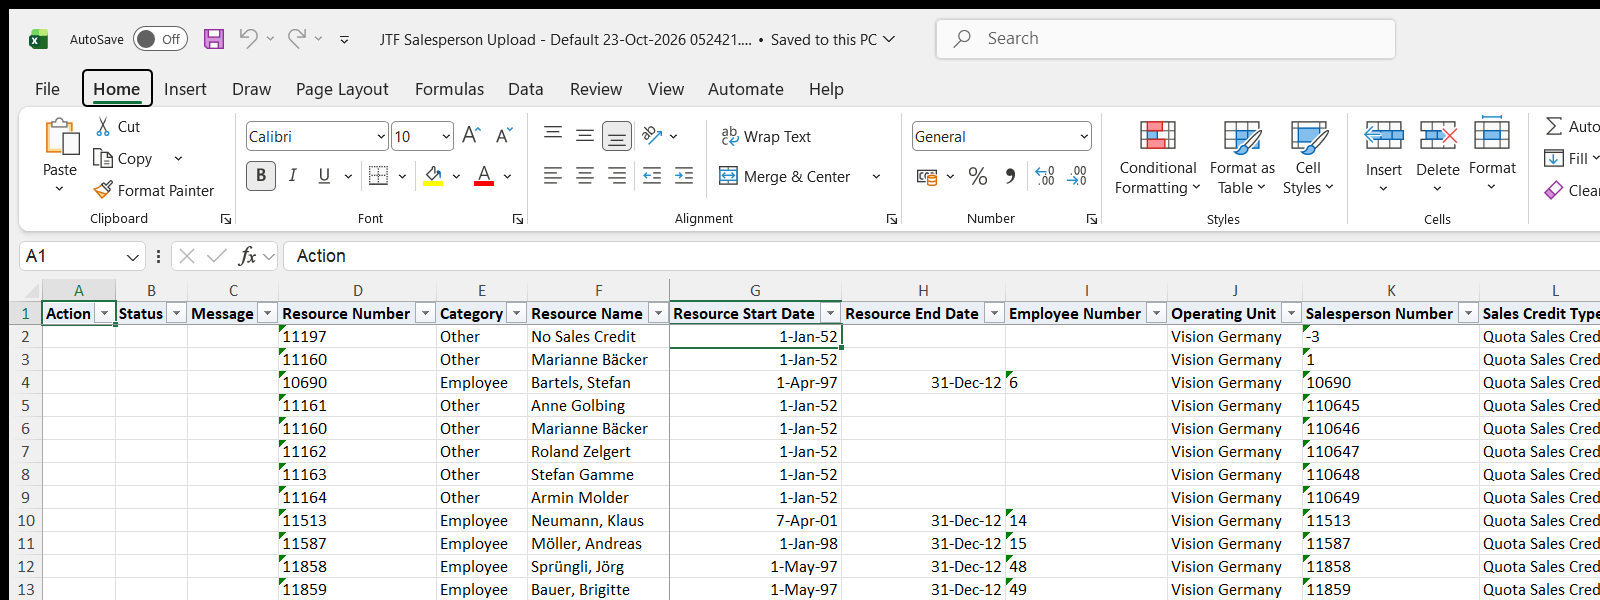Screen dimensions: 1600x600
Task: Expand Merge & Center options arrow
Action: pos(876,177)
